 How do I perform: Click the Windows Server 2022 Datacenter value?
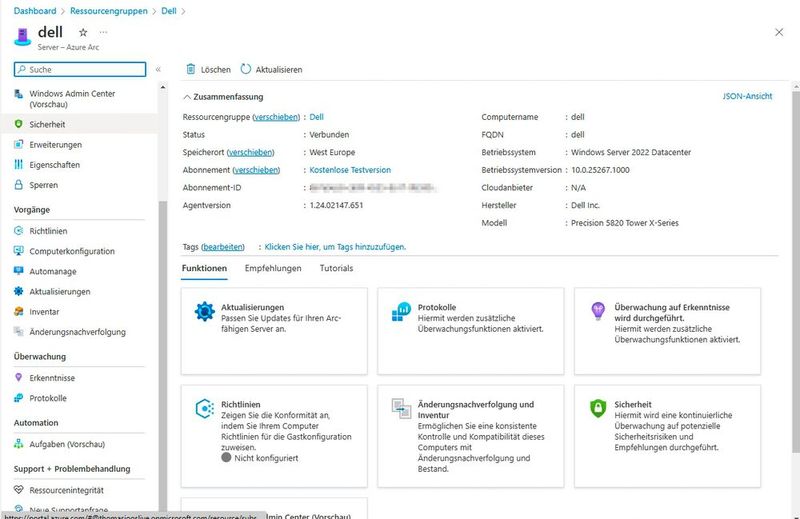tap(631, 152)
